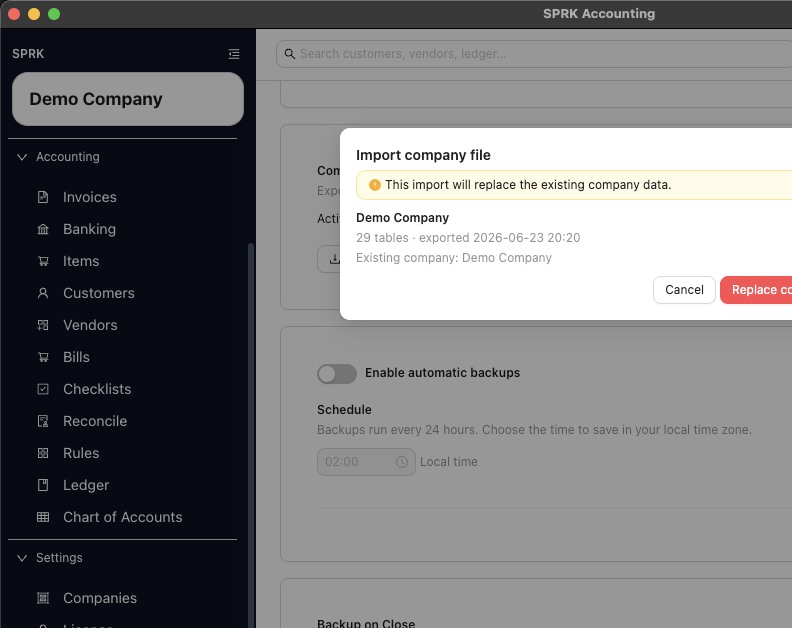Click the search magnifier icon
792x628 pixels.
[x=289, y=54]
